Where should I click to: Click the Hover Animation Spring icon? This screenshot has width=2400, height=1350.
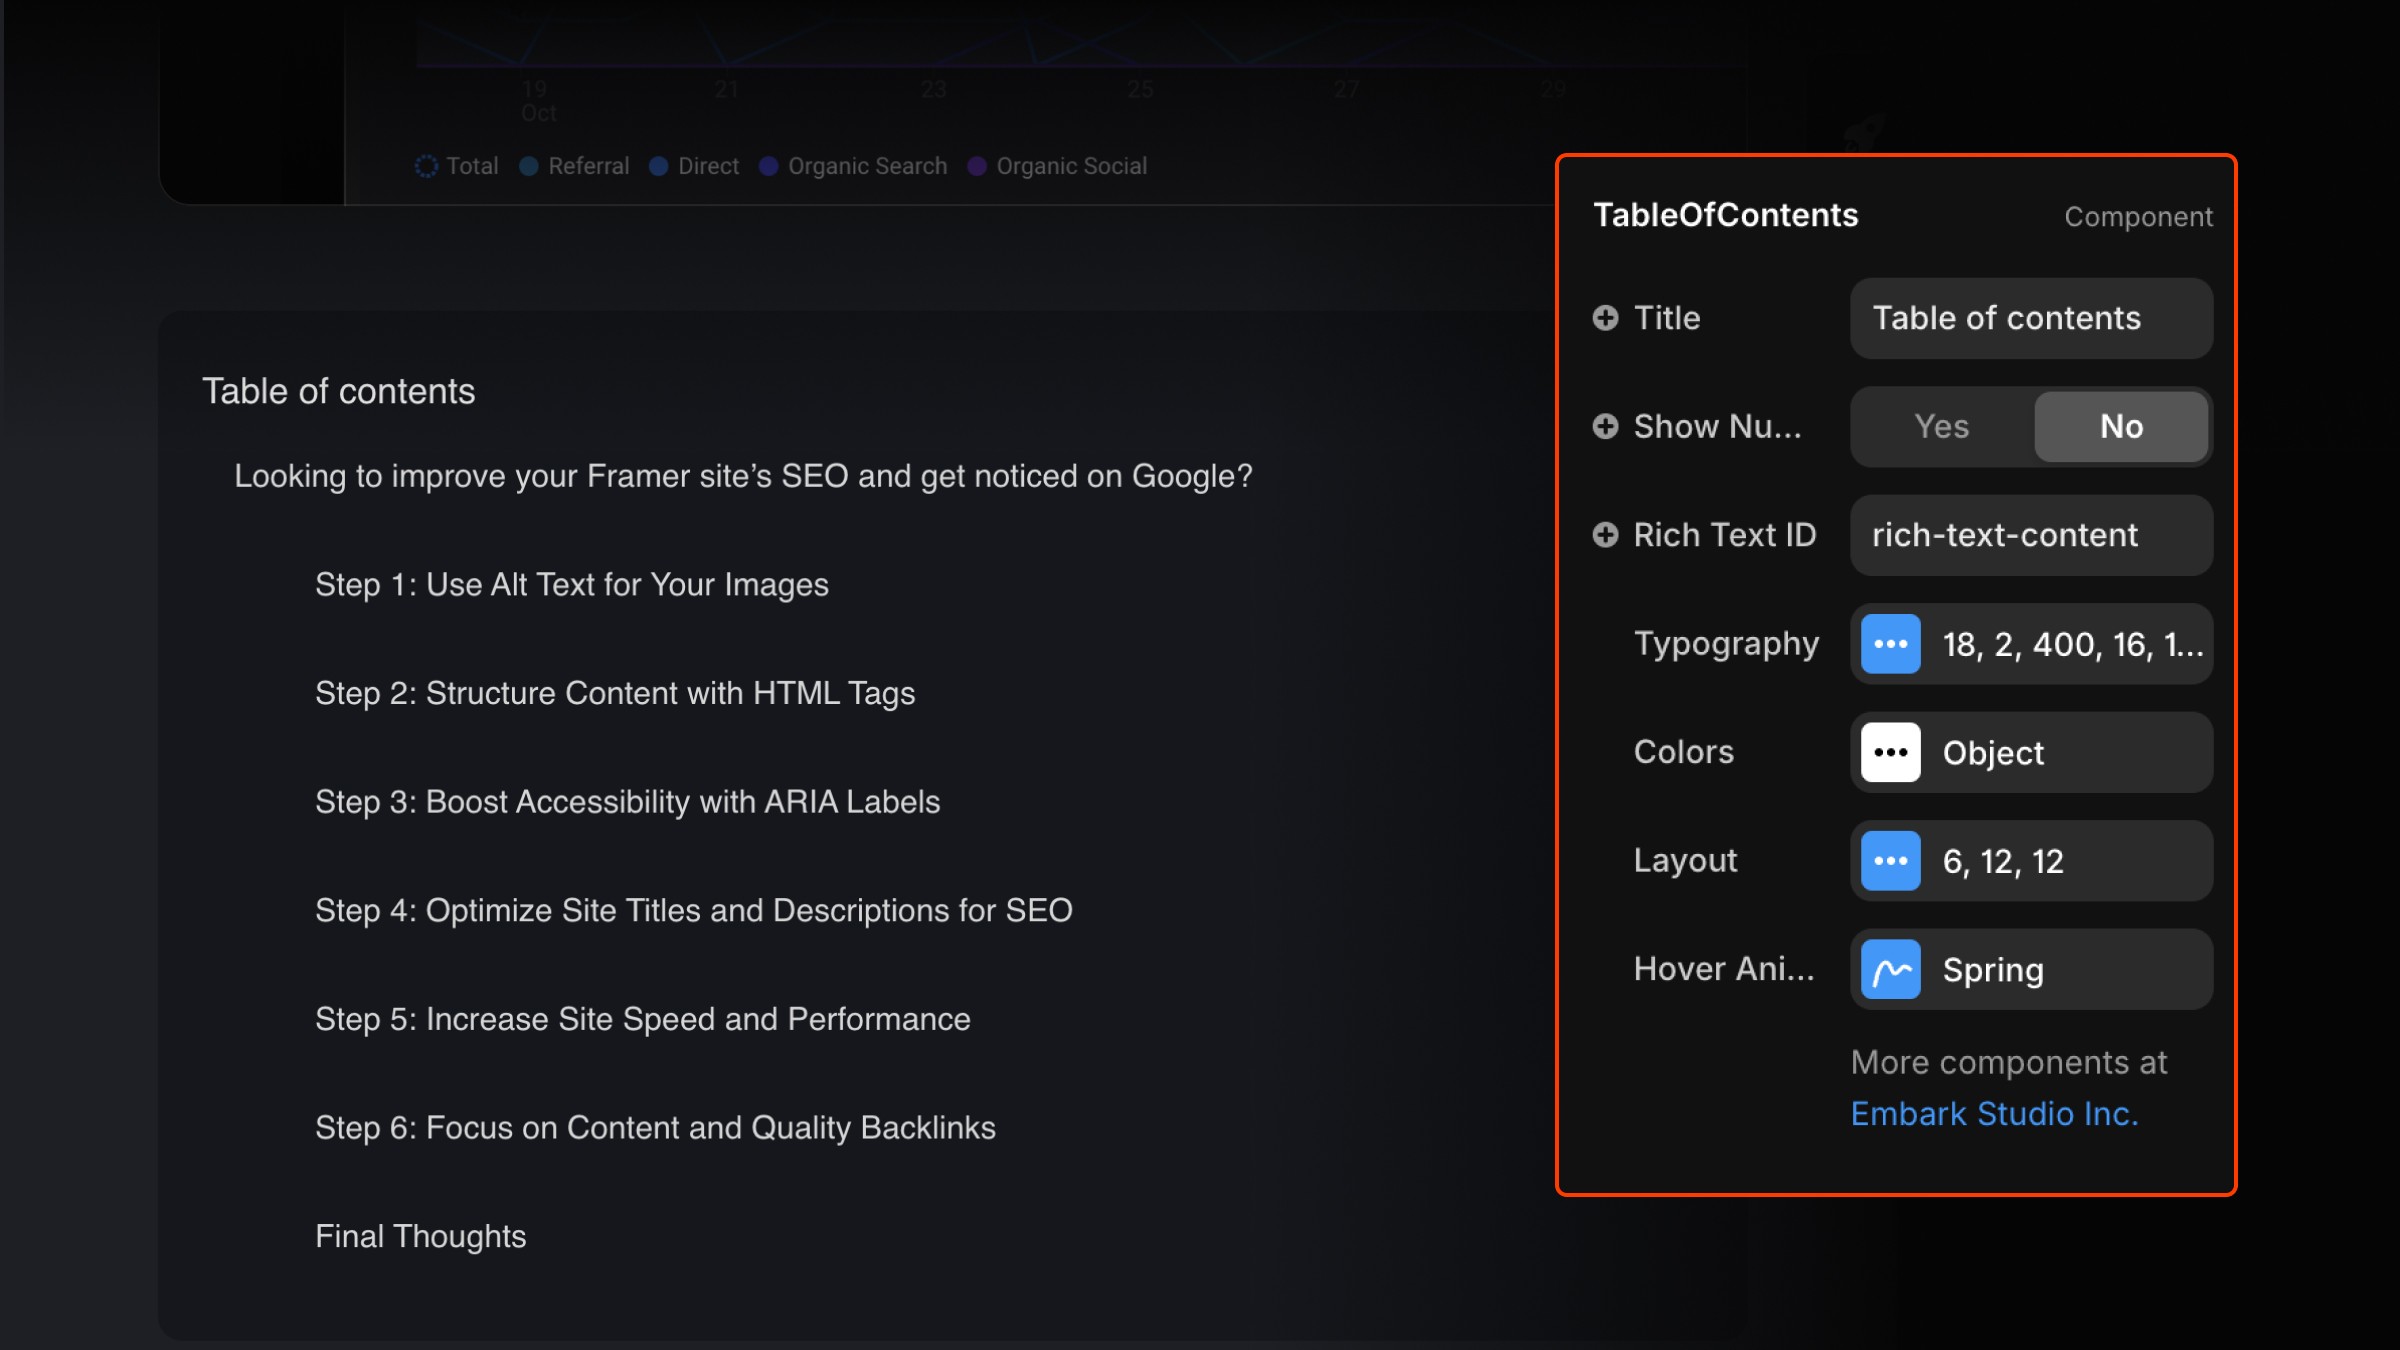click(1891, 969)
